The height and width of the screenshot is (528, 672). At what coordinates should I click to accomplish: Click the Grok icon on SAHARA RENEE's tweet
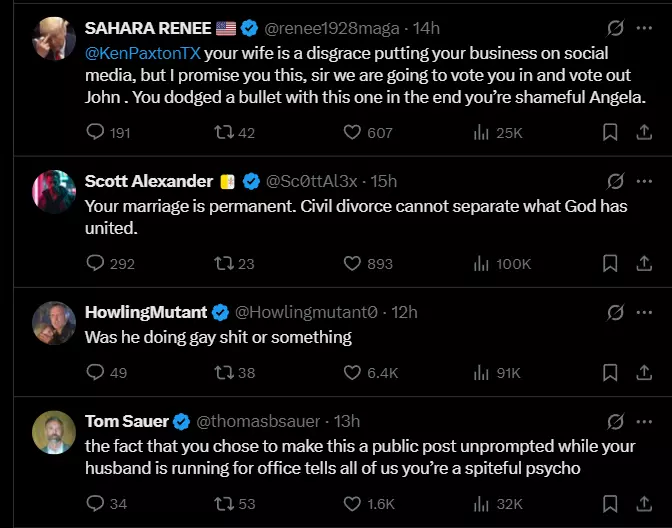point(615,28)
